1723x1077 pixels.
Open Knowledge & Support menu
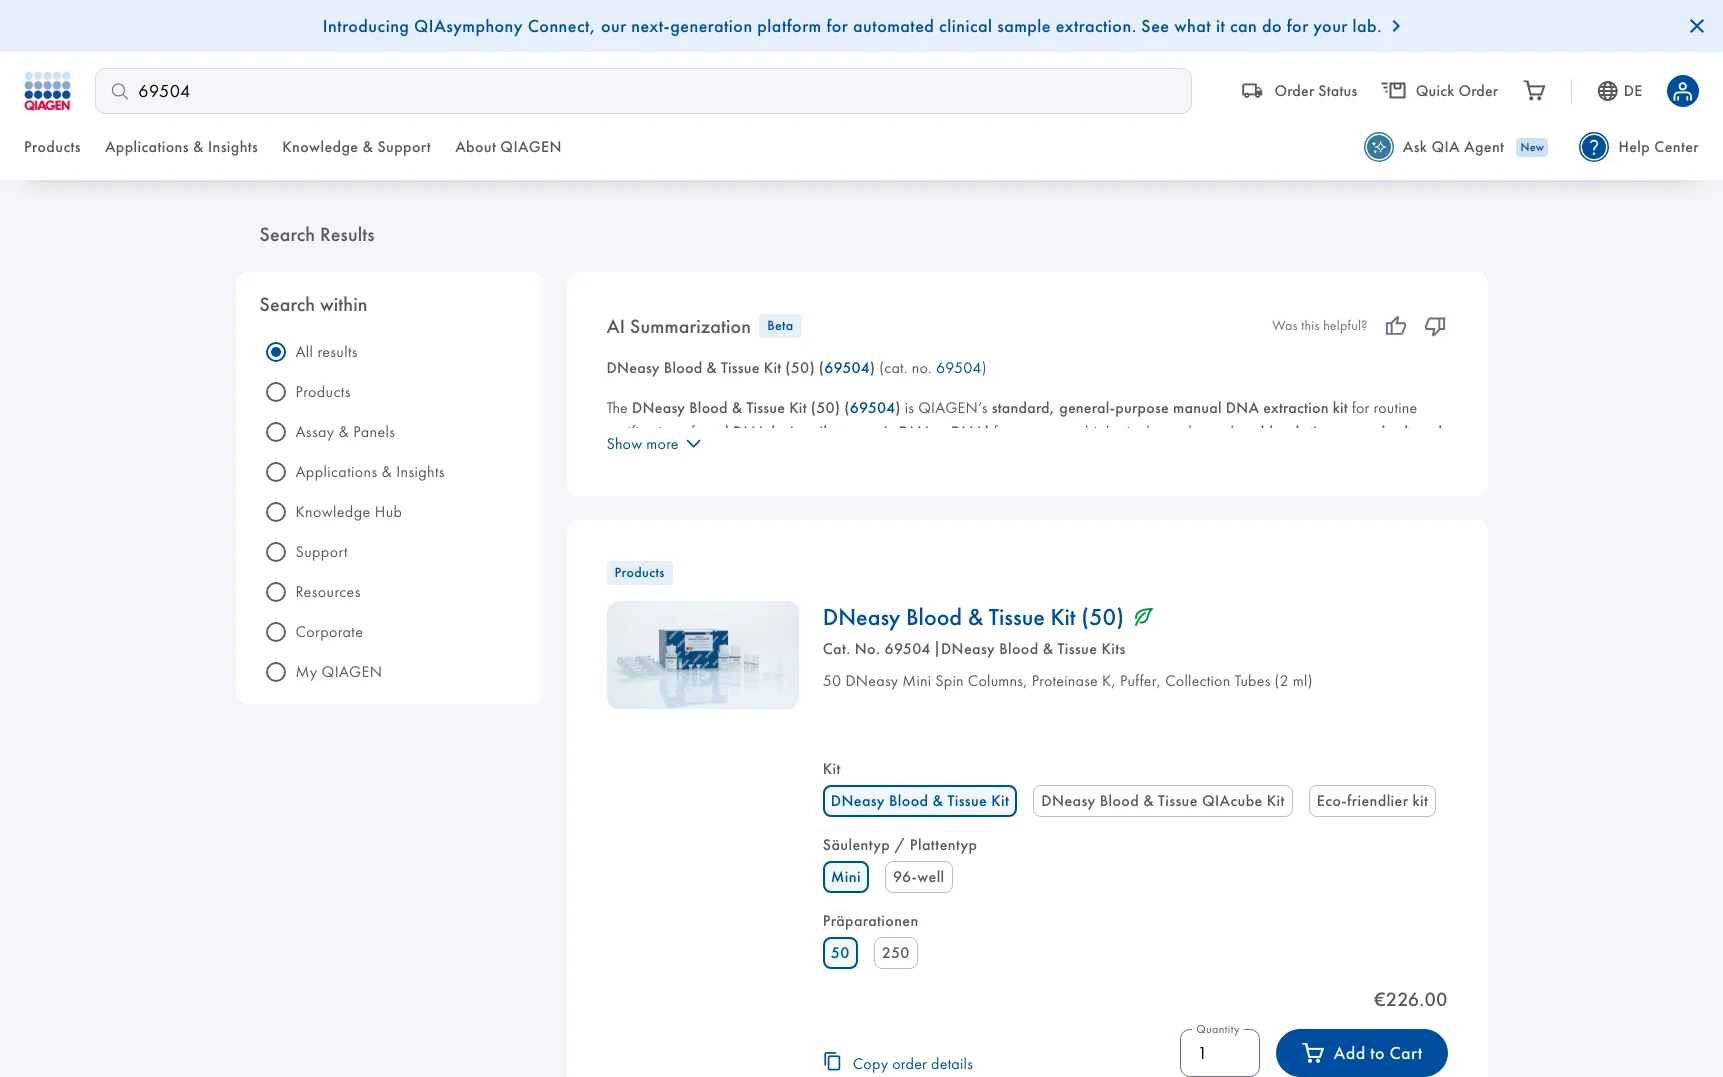pos(356,147)
